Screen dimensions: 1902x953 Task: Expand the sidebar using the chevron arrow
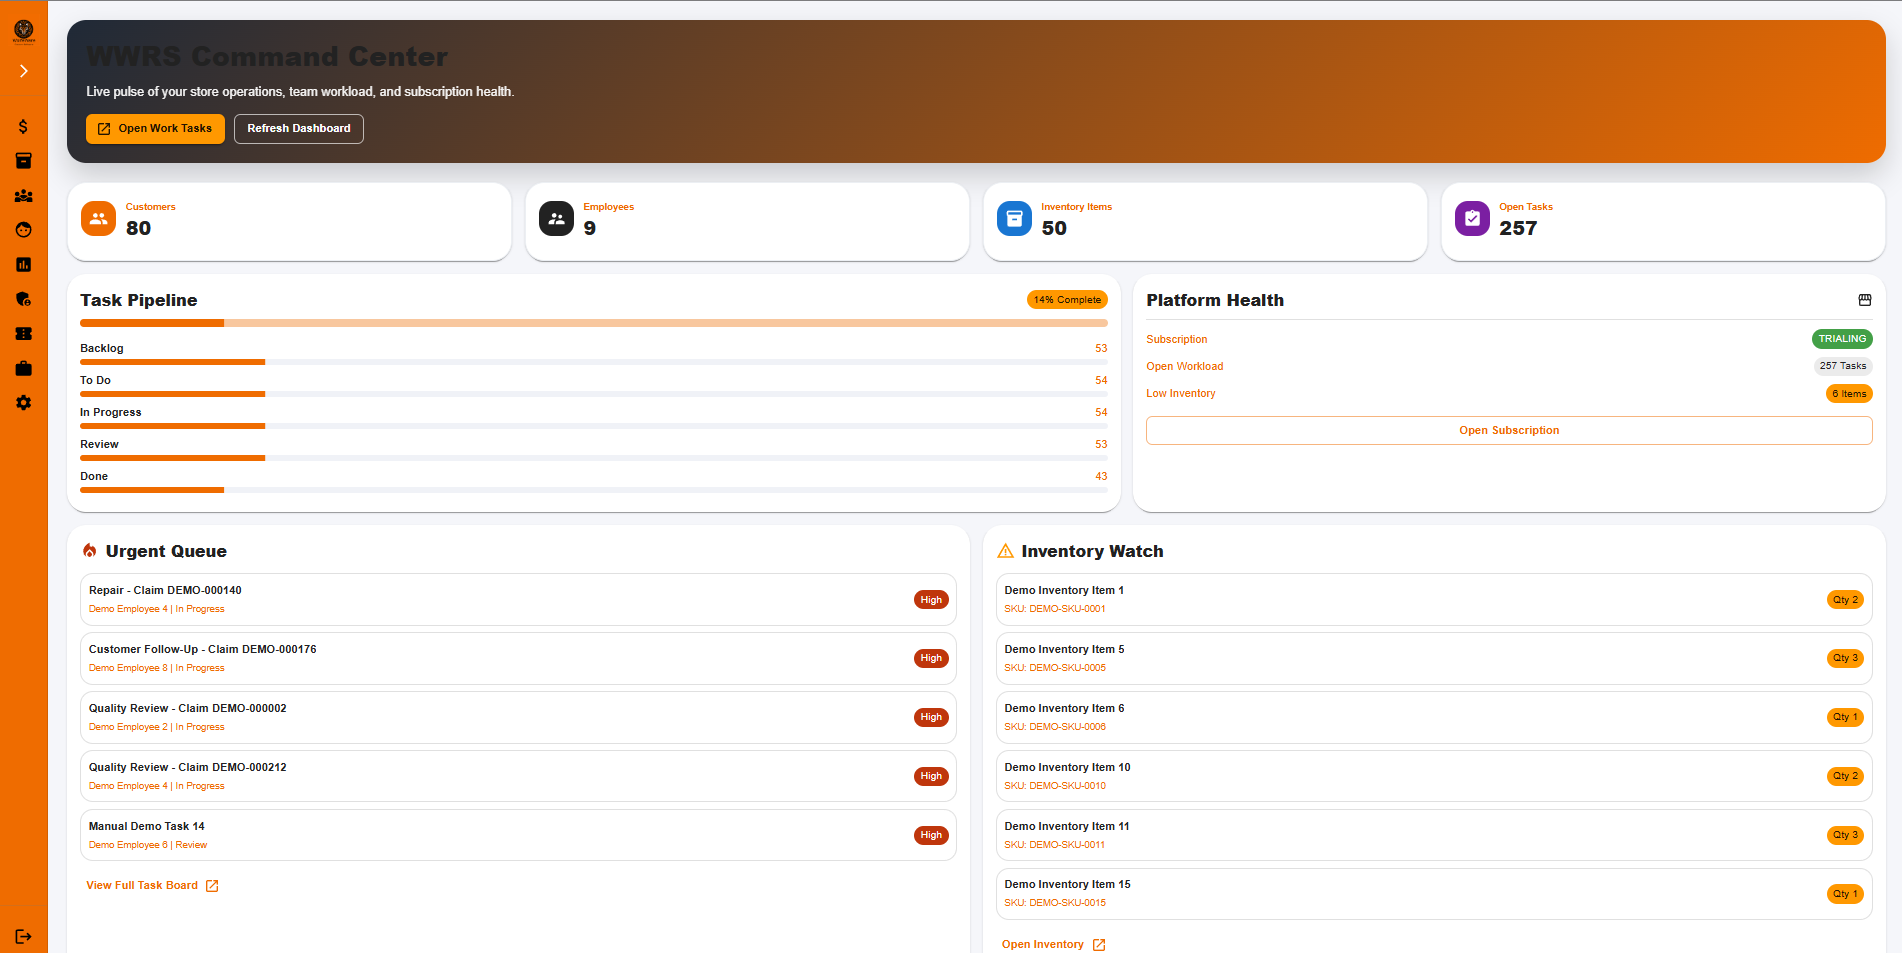coord(23,70)
